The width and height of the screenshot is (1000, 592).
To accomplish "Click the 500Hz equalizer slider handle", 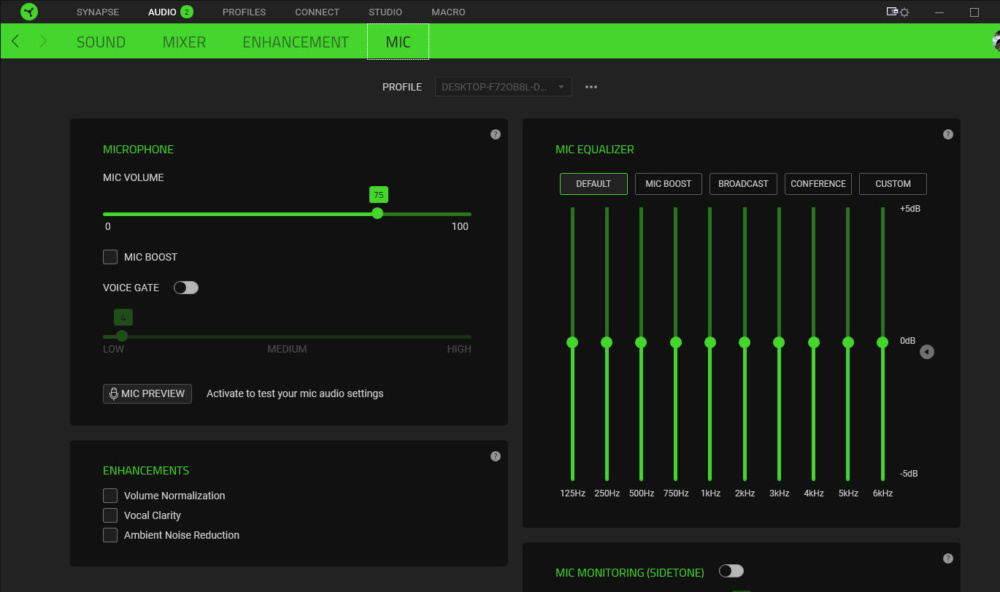I will pos(641,343).
